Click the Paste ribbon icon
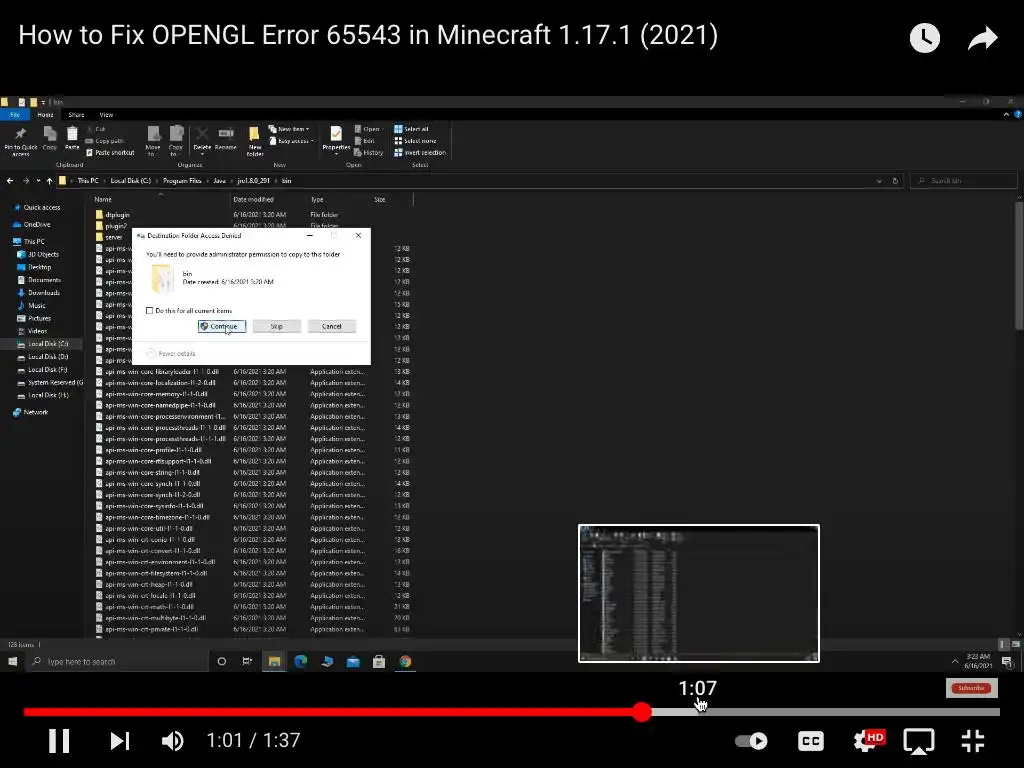Viewport: 1024px width, 768px height. [72, 138]
